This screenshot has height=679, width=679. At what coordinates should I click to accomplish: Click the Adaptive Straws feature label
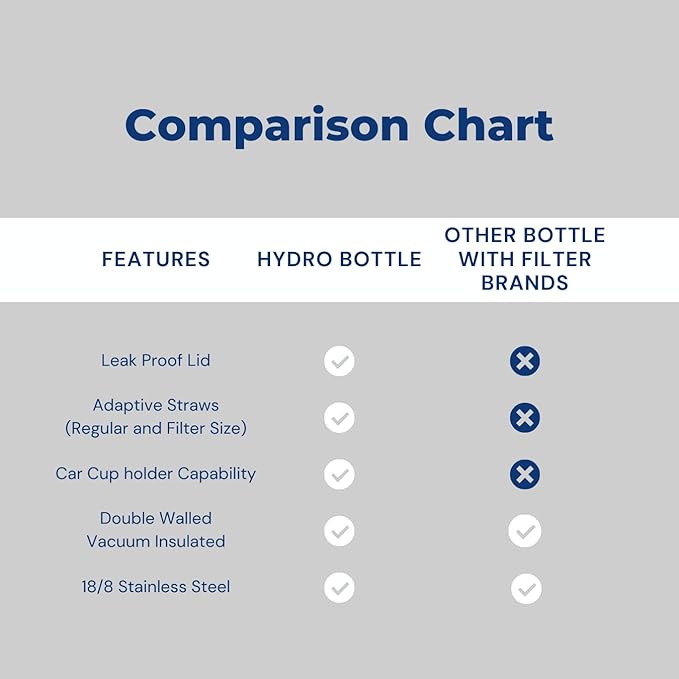pyautogui.click(x=156, y=405)
